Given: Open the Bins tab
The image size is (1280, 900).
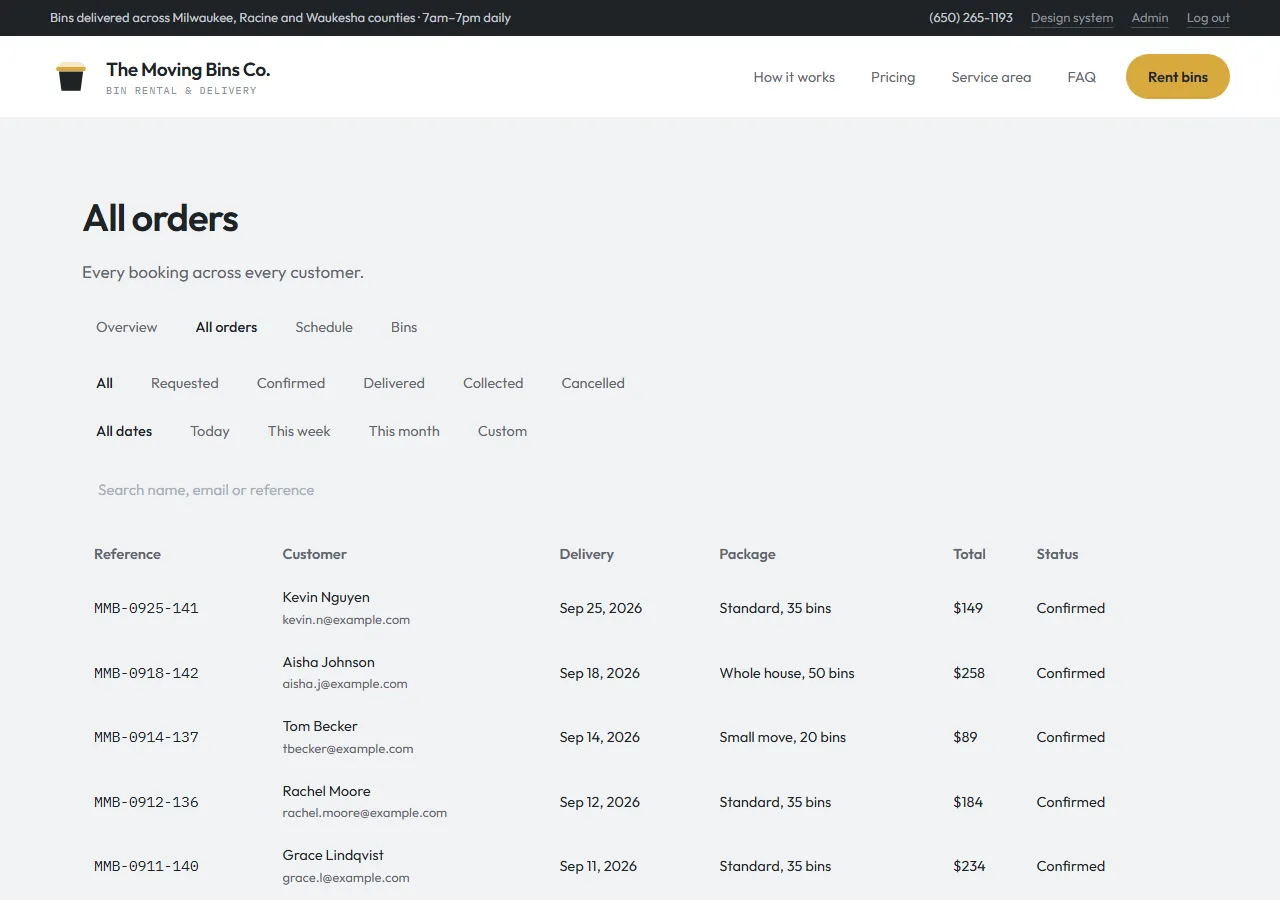Looking at the screenshot, I should 404,327.
